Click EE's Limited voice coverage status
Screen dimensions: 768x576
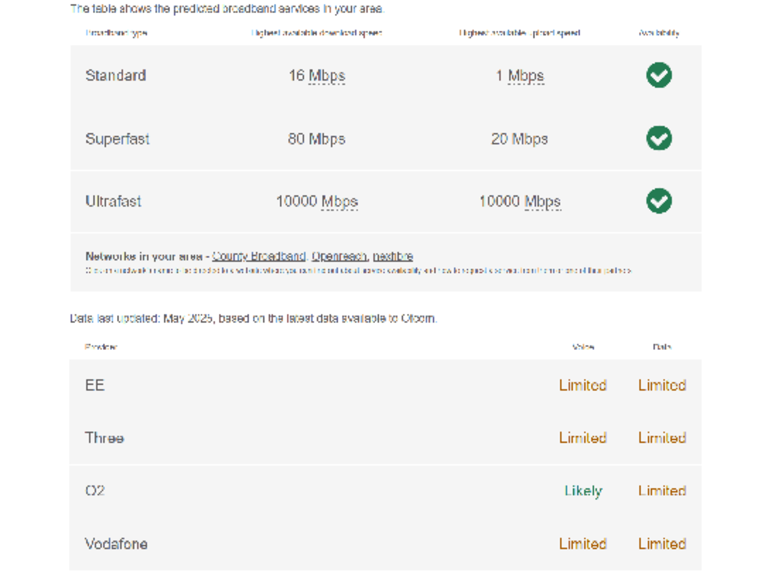click(583, 385)
